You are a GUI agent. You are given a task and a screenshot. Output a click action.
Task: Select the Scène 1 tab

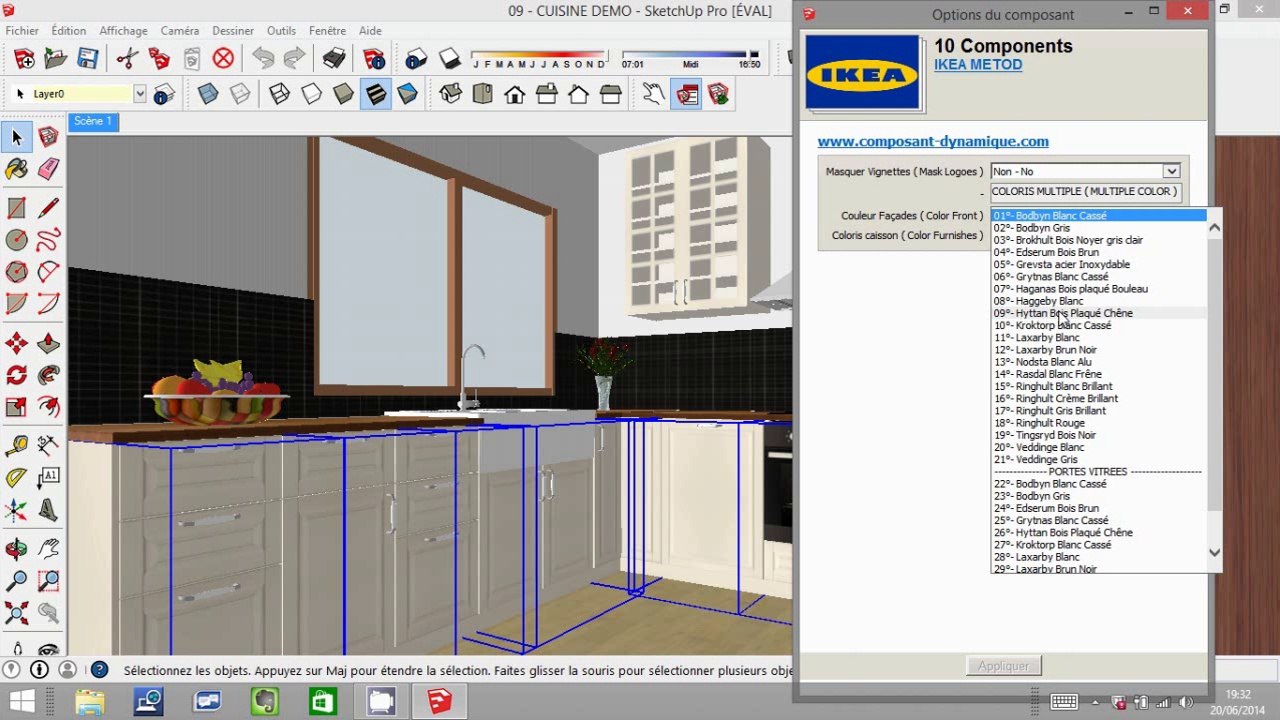click(x=92, y=121)
